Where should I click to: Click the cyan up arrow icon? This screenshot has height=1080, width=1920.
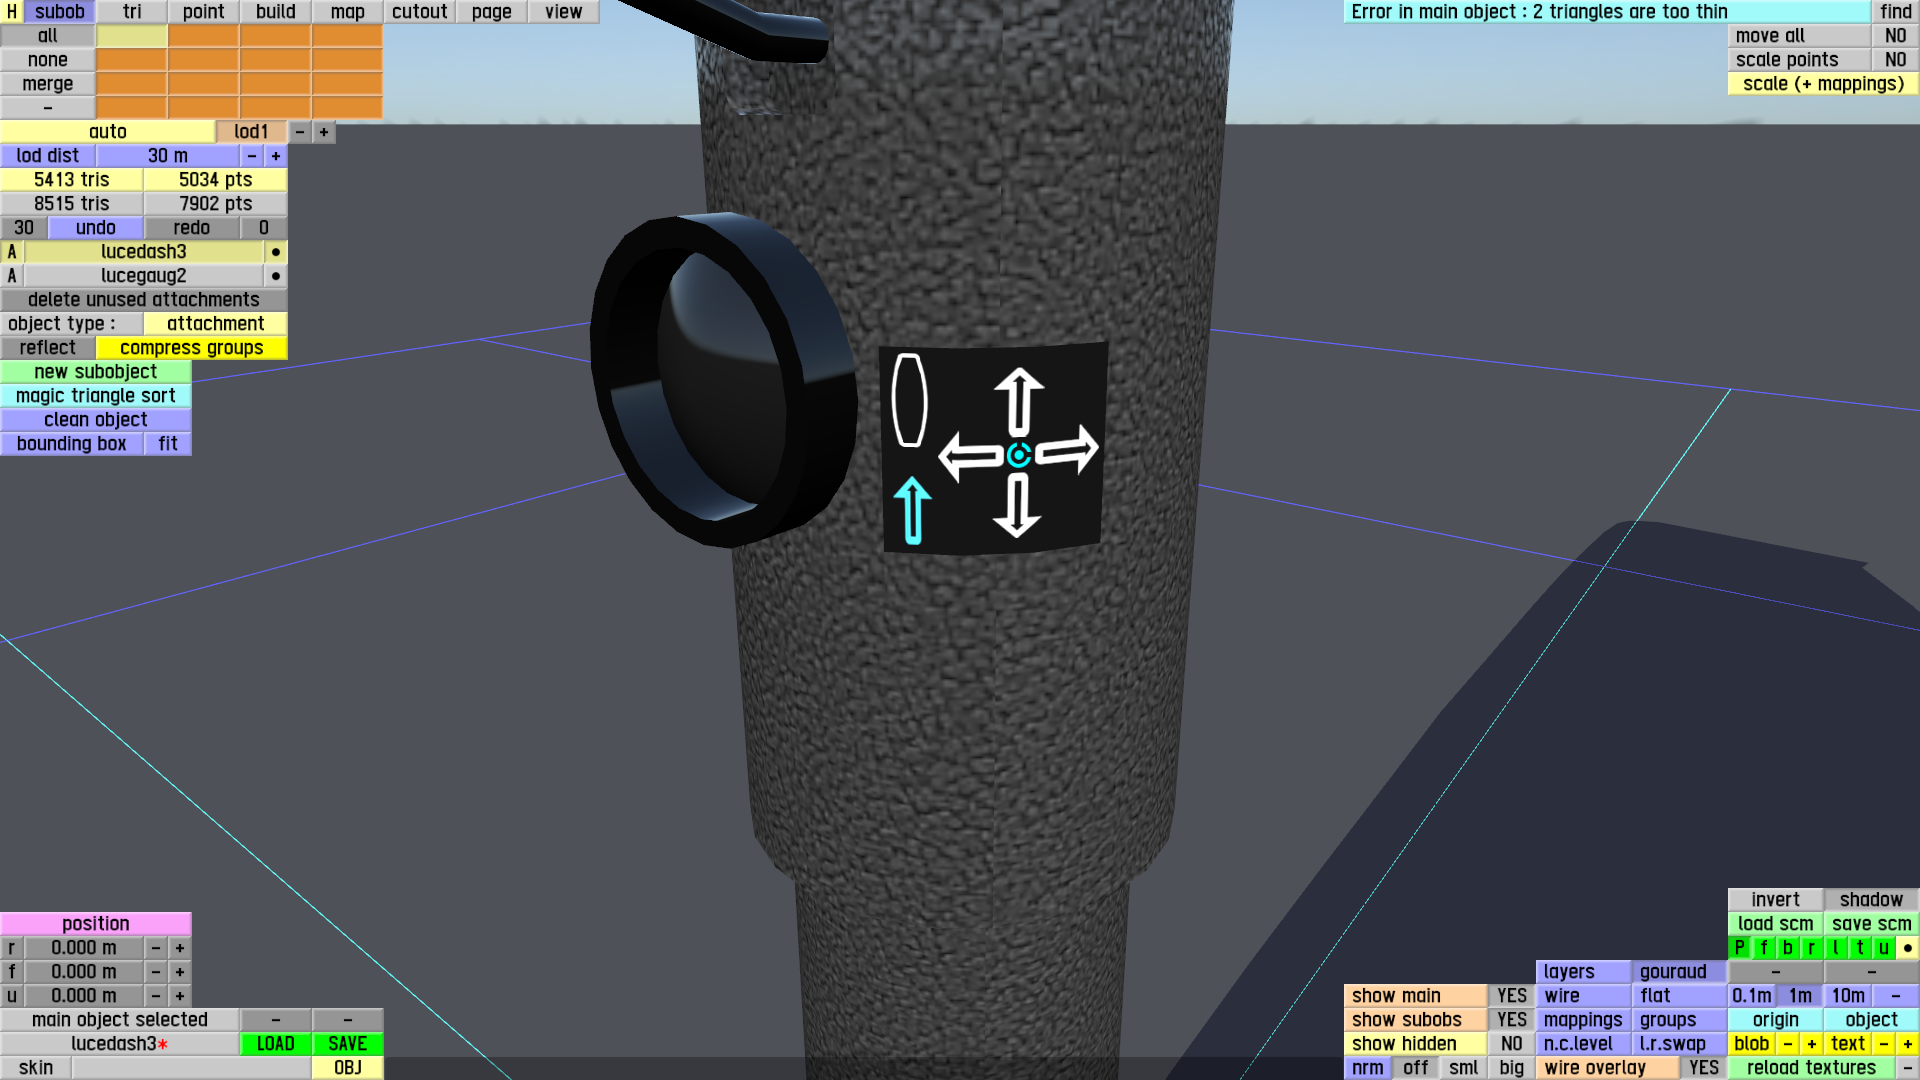(x=911, y=509)
